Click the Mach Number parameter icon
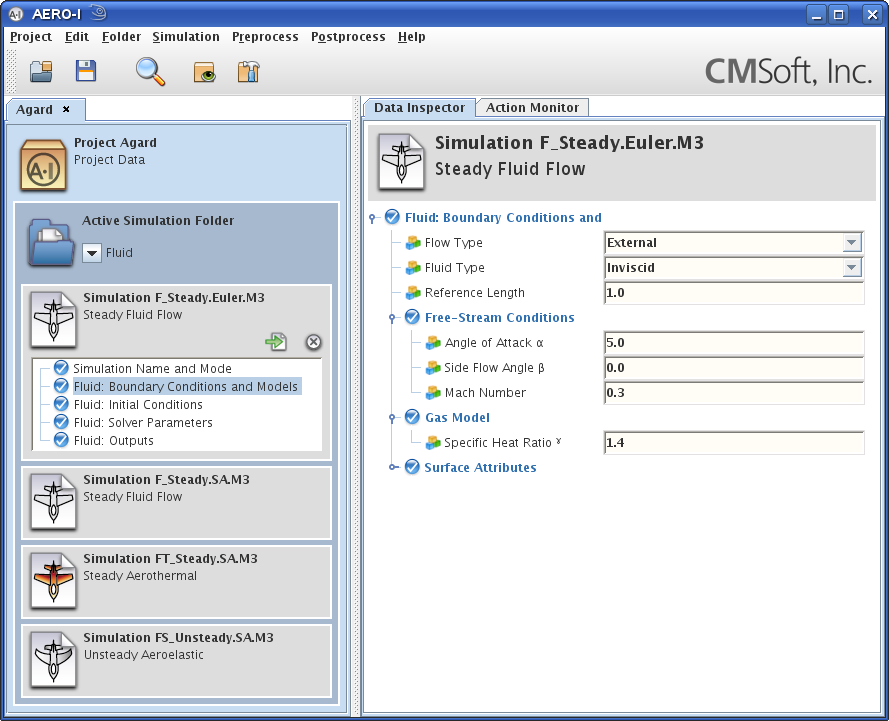 pos(433,392)
